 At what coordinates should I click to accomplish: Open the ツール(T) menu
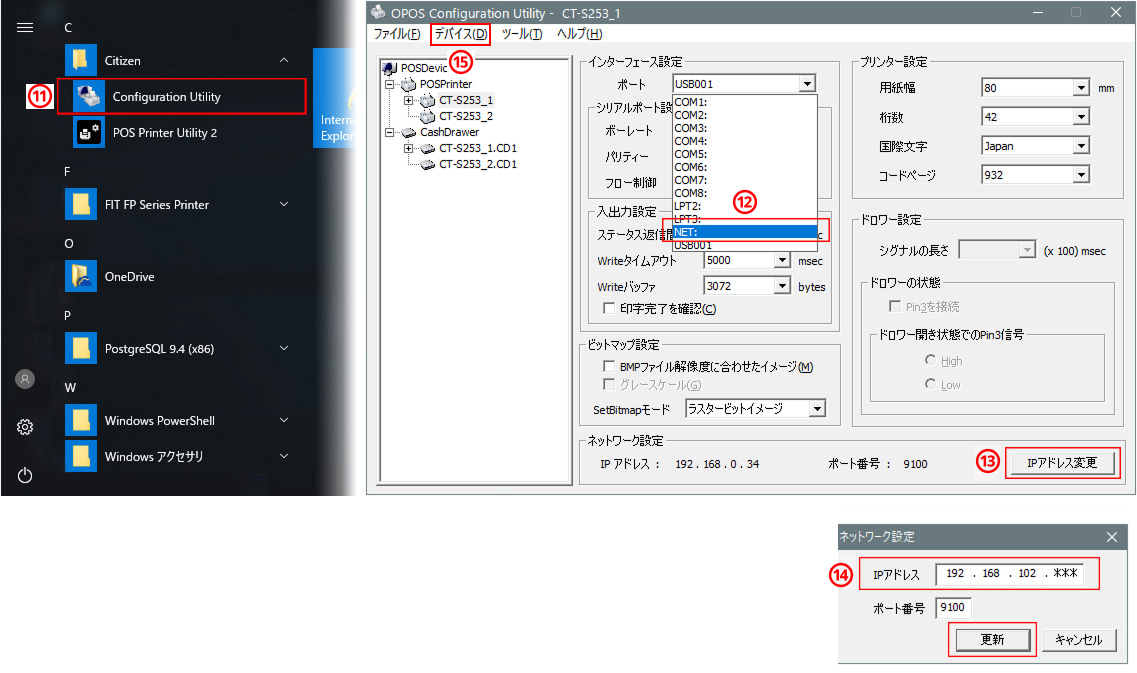pos(521,34)
